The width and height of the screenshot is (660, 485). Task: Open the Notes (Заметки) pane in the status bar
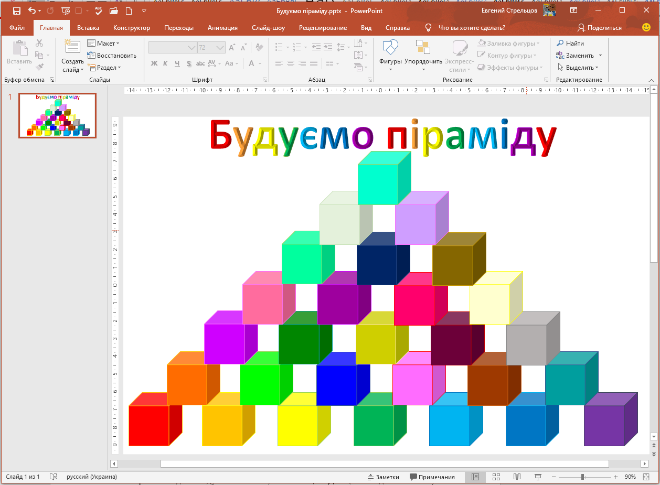[385, 477]
